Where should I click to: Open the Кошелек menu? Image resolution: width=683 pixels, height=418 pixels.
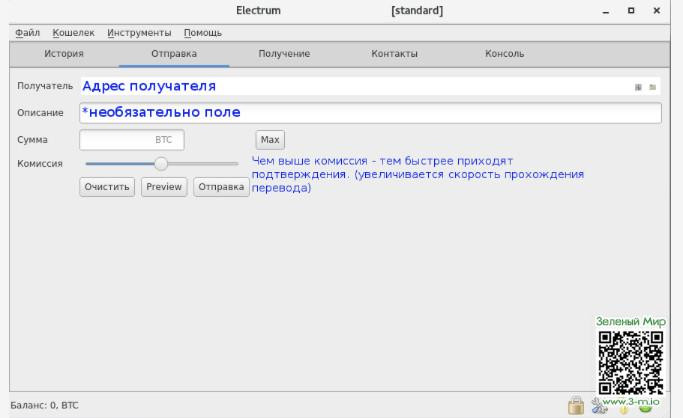click(x=72, y=33)
